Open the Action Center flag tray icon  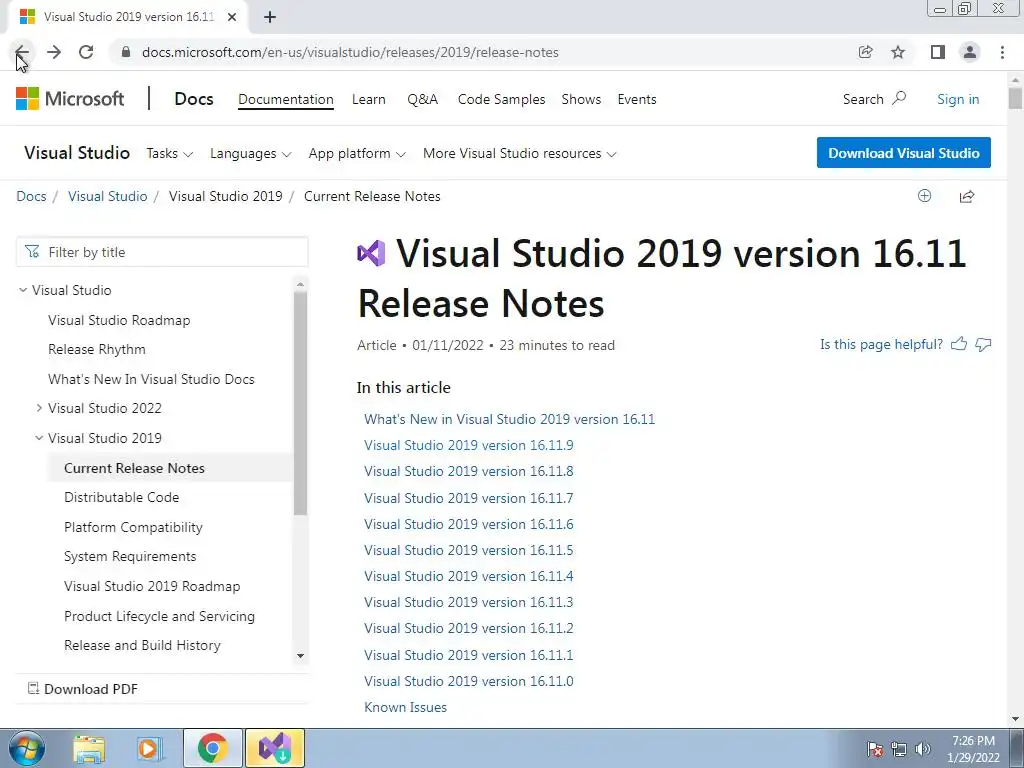[x=875, y=749]
